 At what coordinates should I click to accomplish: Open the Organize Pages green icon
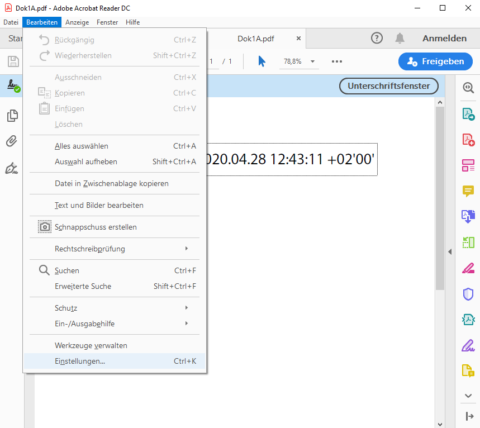(x=468, y=242)
